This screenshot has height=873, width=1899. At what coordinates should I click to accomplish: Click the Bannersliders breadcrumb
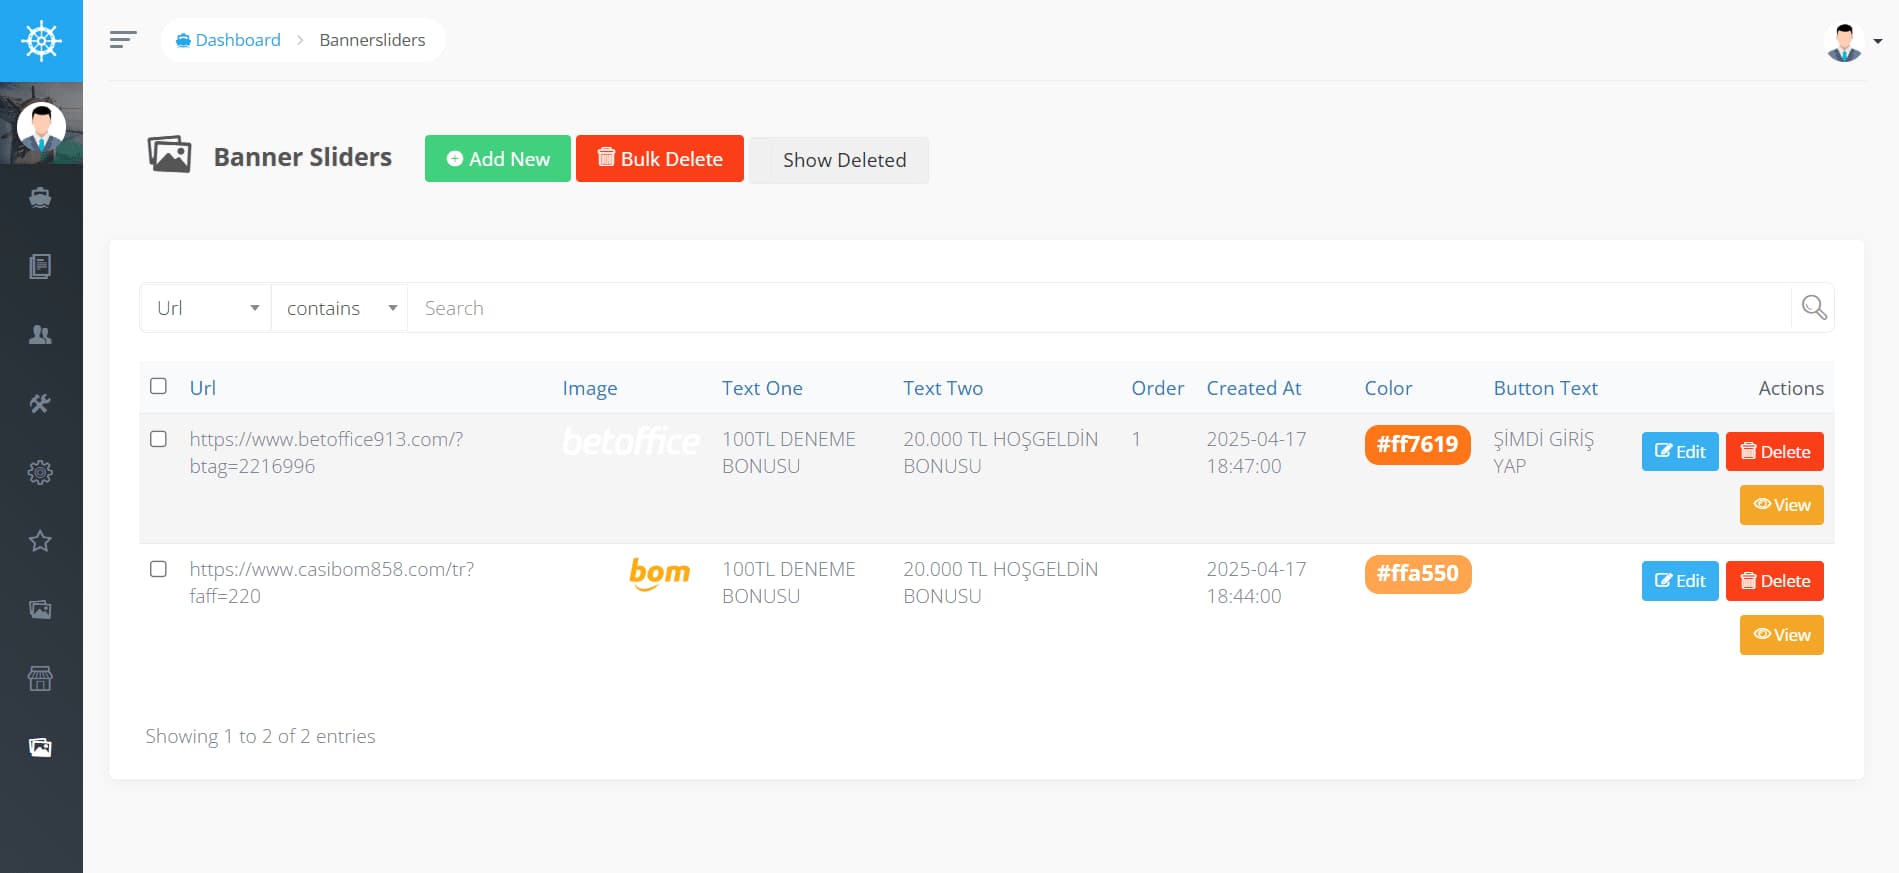(372, 40)
